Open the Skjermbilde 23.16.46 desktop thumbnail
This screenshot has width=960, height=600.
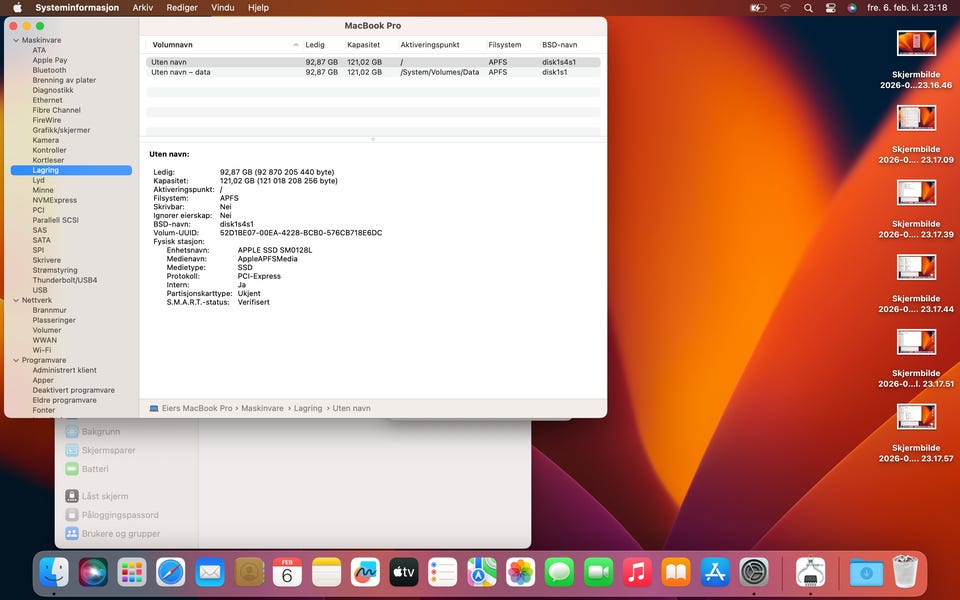(x=916, y=43)
